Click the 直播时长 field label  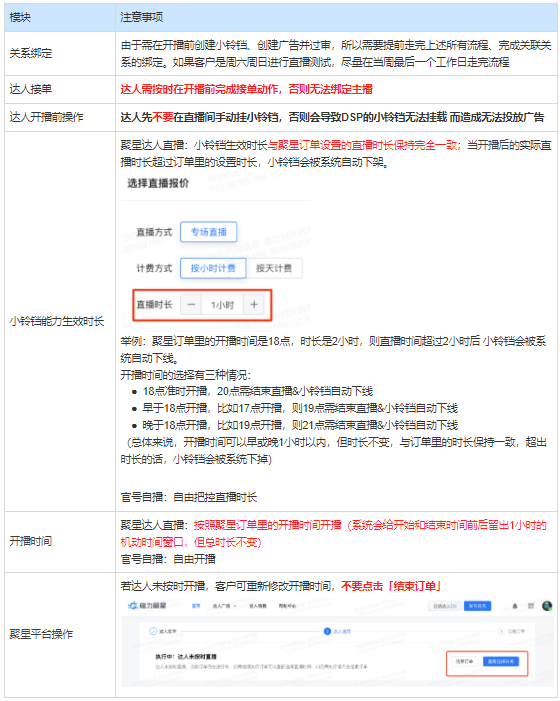point(154,305)
